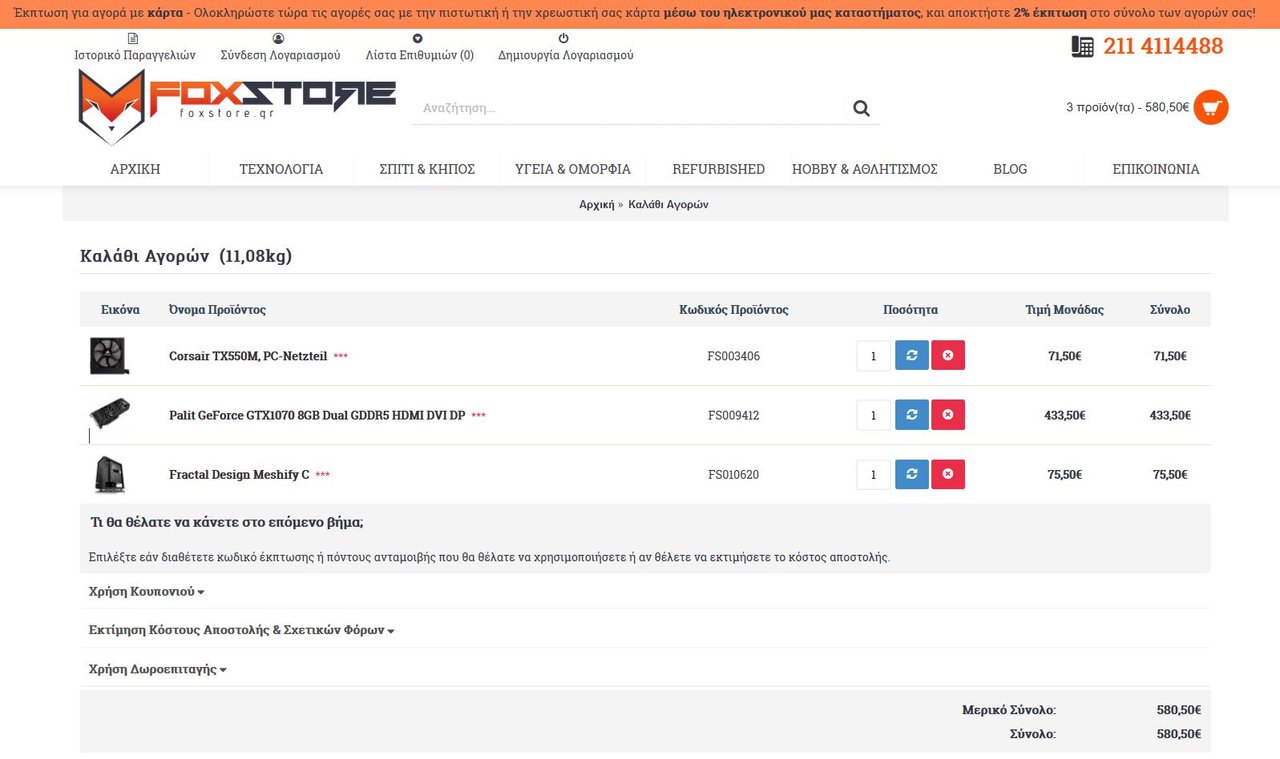Remove Corsair TX550M from the cart
Image resolution: width=1280 pixels, height=759 pixels.
(x=948, y=356)
